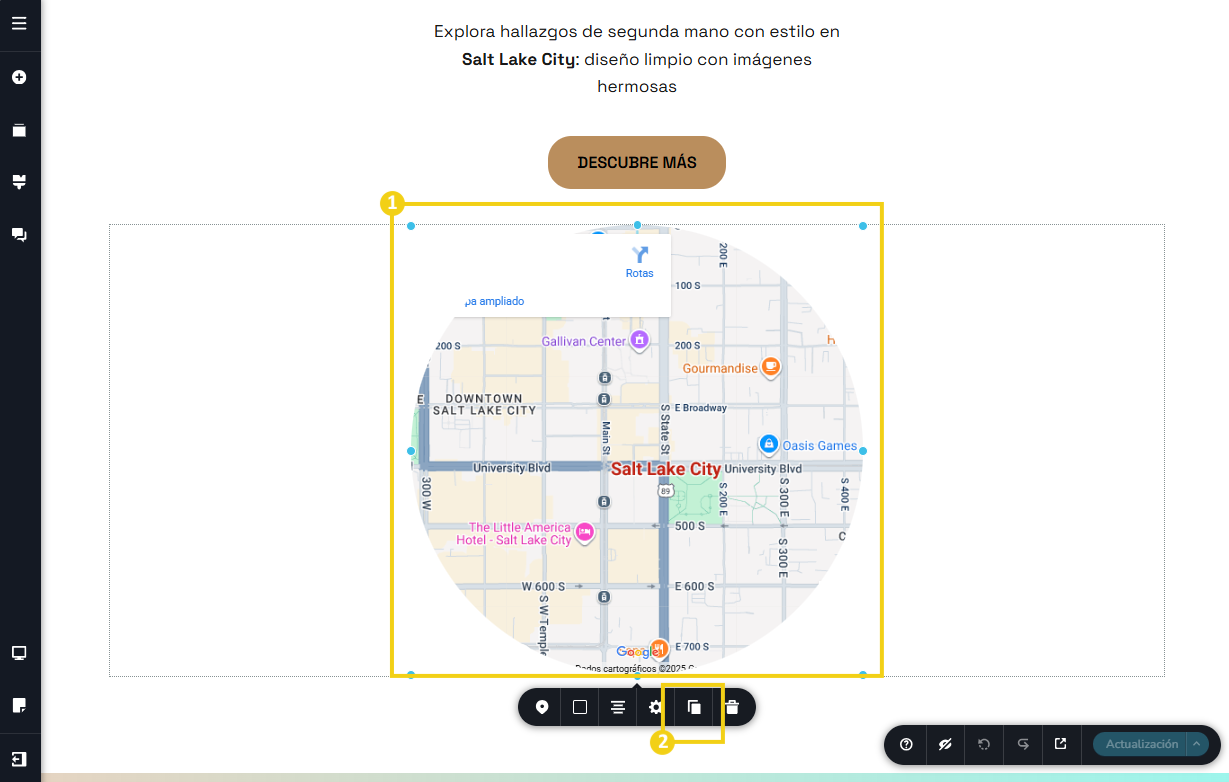The width and height of the screenshot is (1229, 782).
Task: Delete the map widget with the trash icon
Action: pos(732,707)
